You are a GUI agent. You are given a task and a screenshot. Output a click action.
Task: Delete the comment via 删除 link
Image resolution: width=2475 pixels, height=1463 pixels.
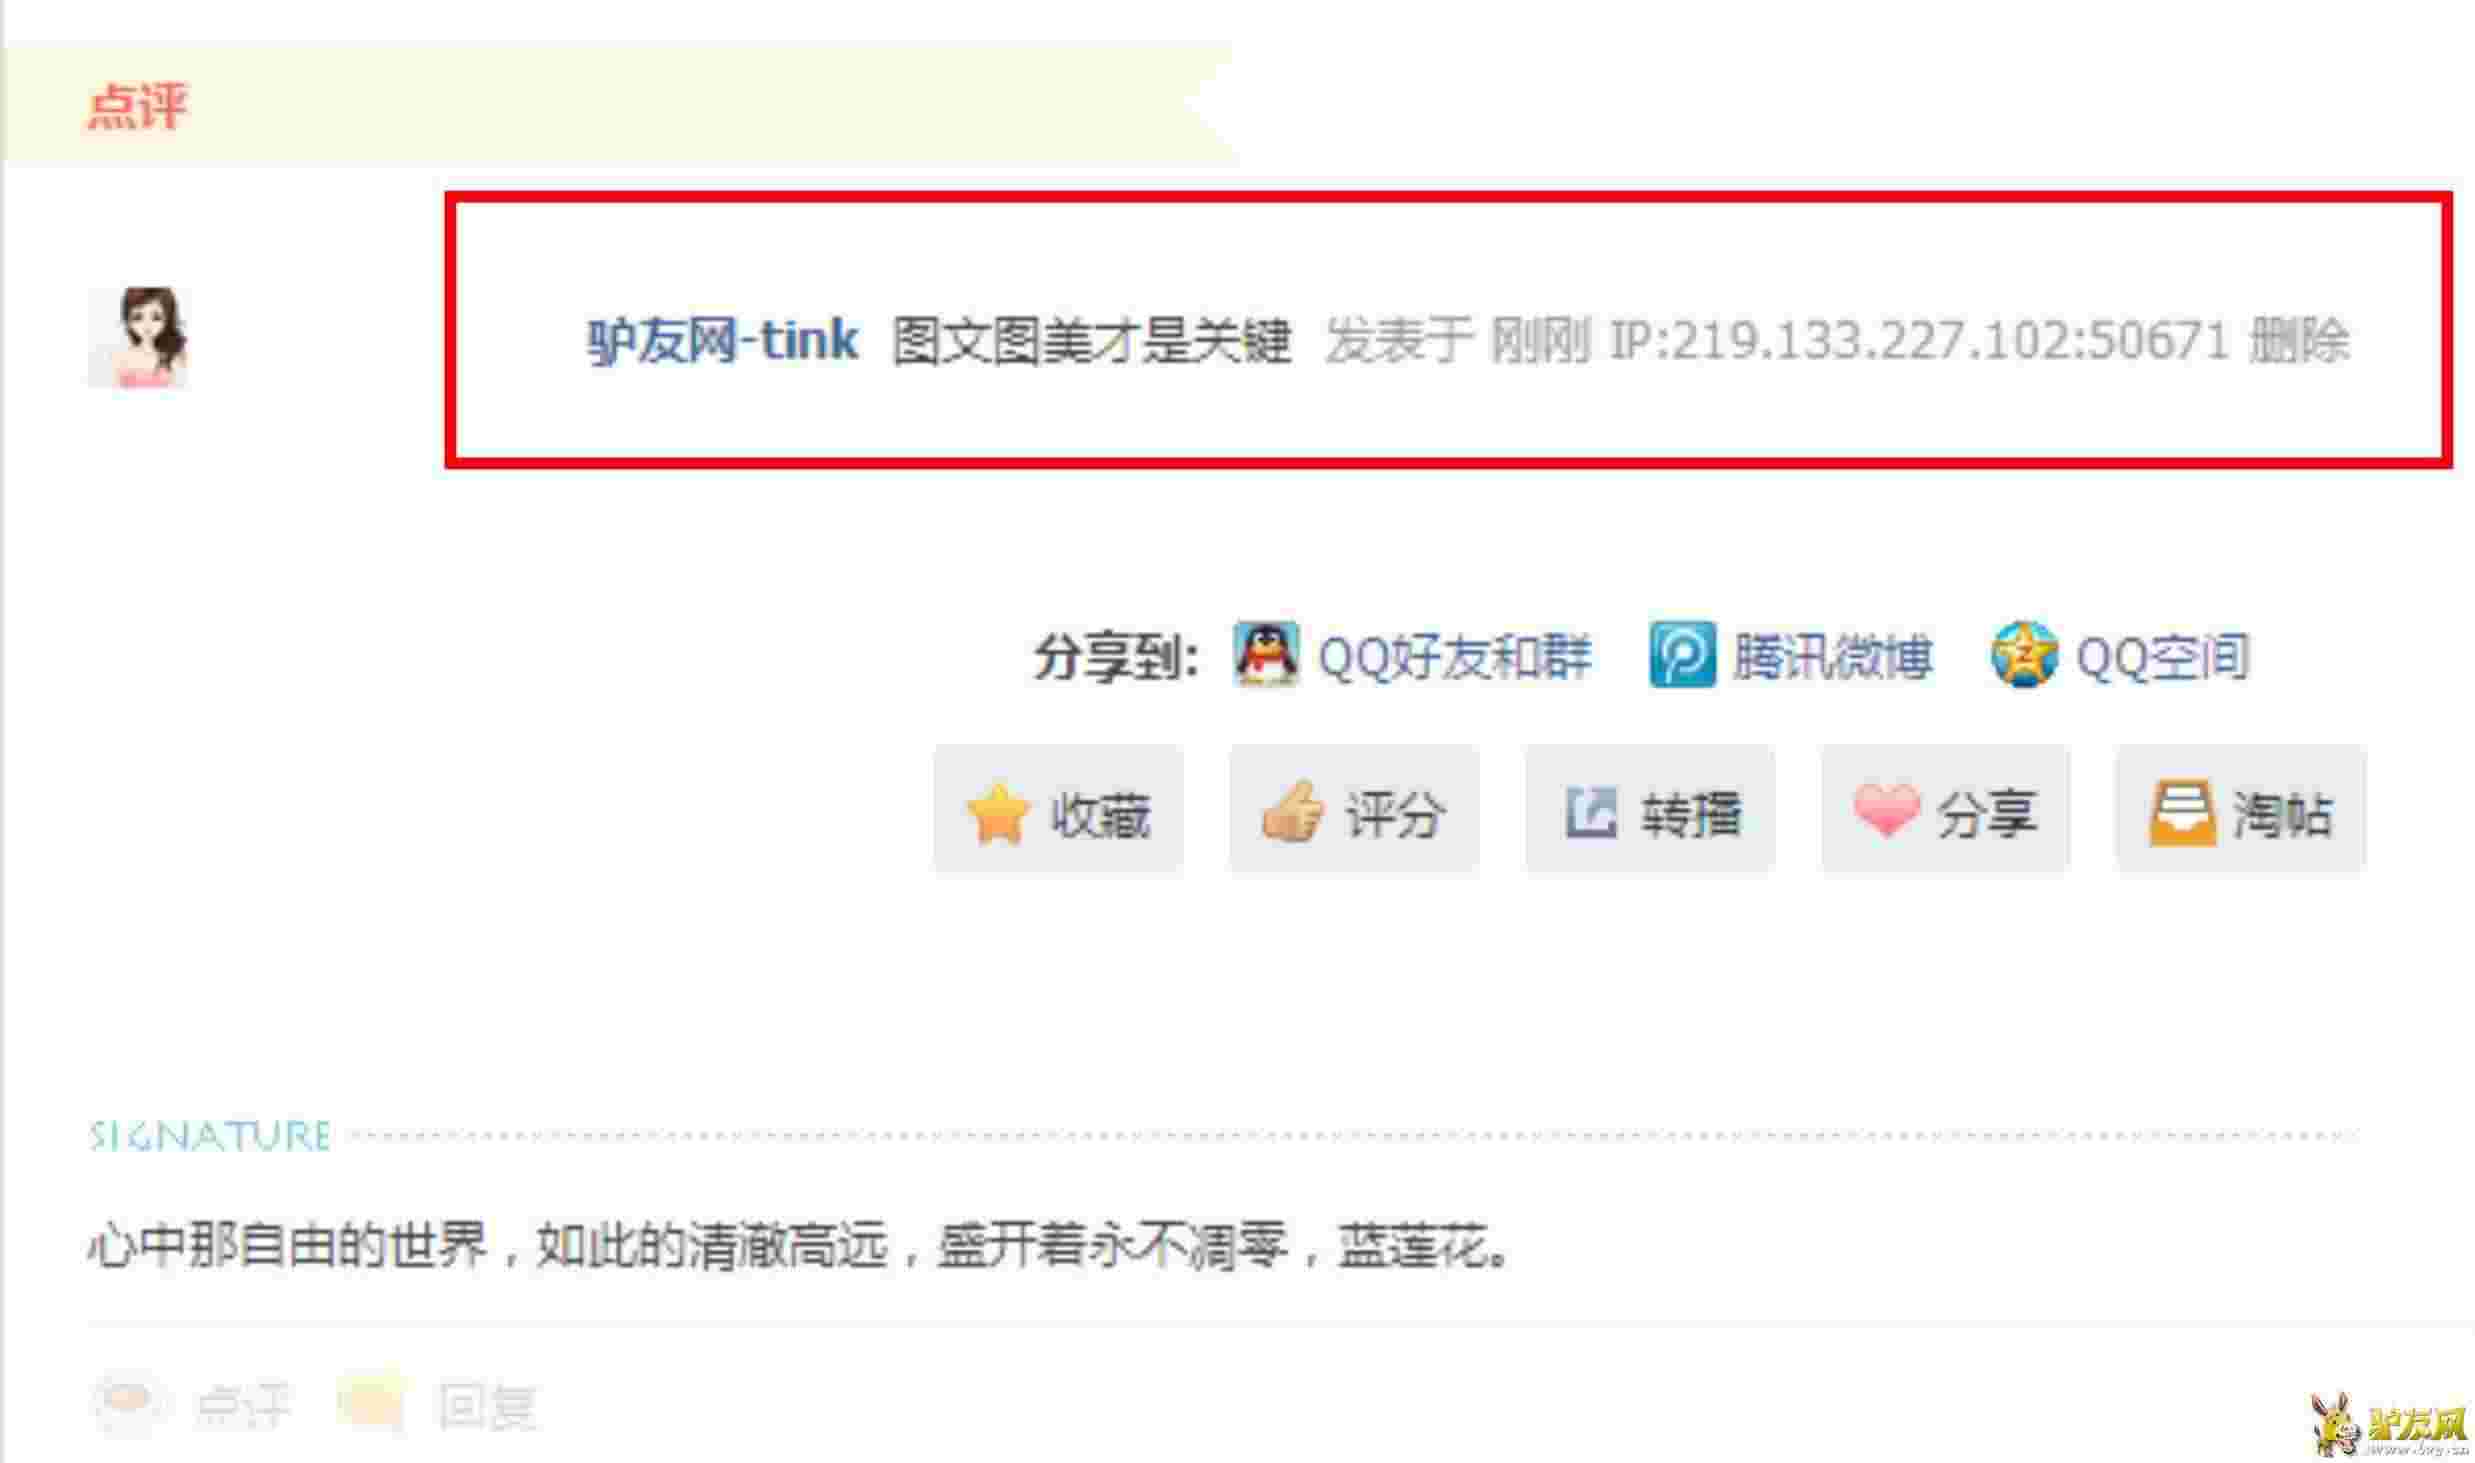pyautogui.click(x=2299, y=341)
